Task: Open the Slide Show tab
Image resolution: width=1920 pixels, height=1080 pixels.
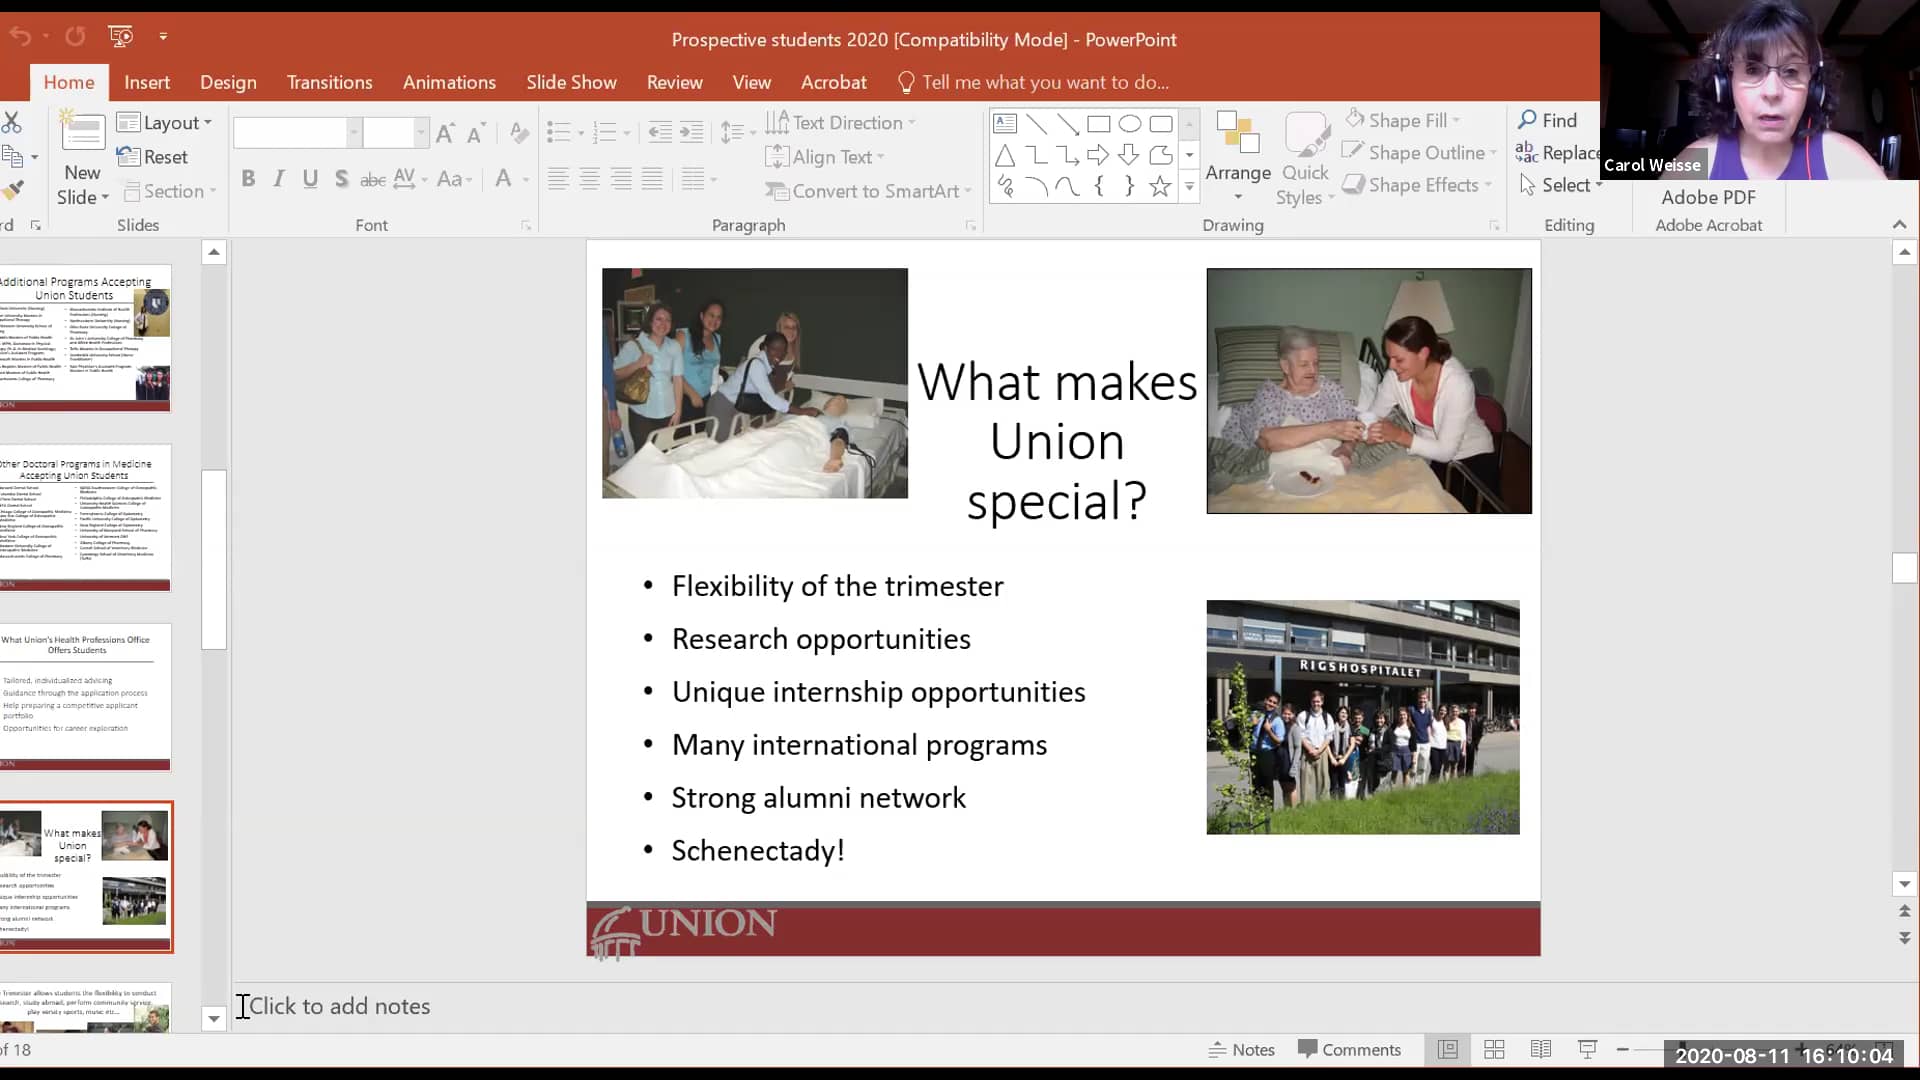Action: pyautogui.click(x=571, y=82)
